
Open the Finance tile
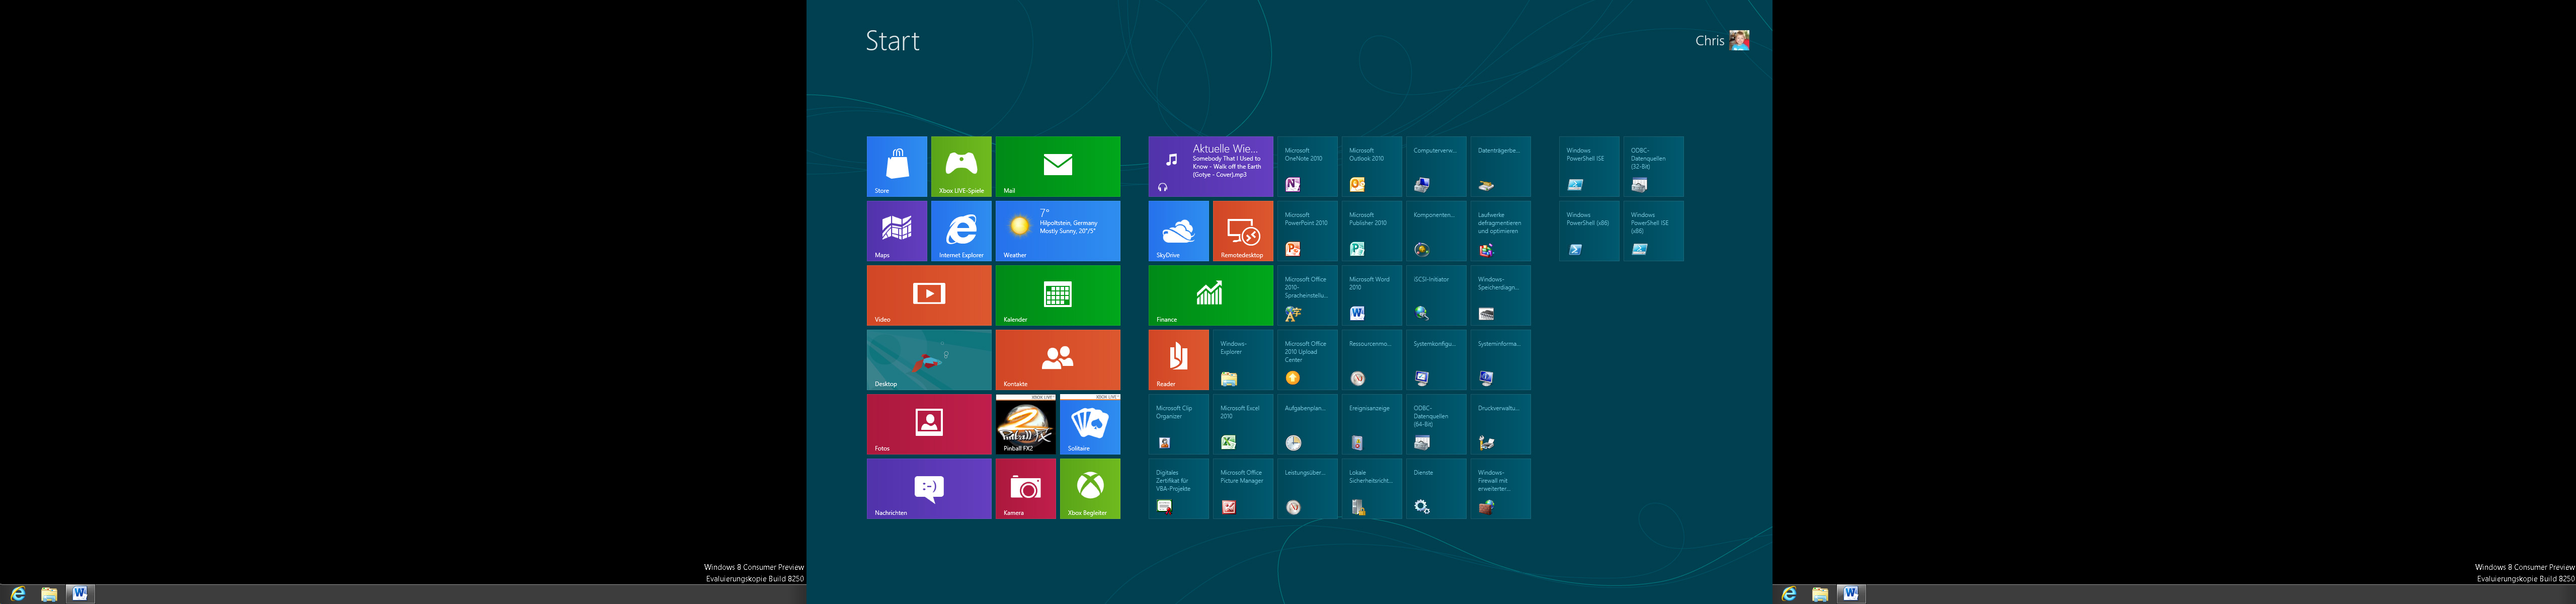coord(1211,295)
